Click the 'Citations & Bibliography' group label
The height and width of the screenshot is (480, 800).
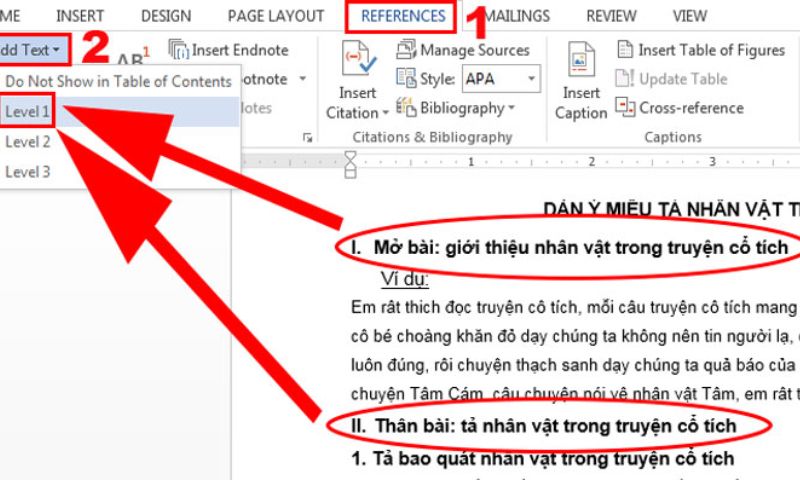(x=432, y=137)
